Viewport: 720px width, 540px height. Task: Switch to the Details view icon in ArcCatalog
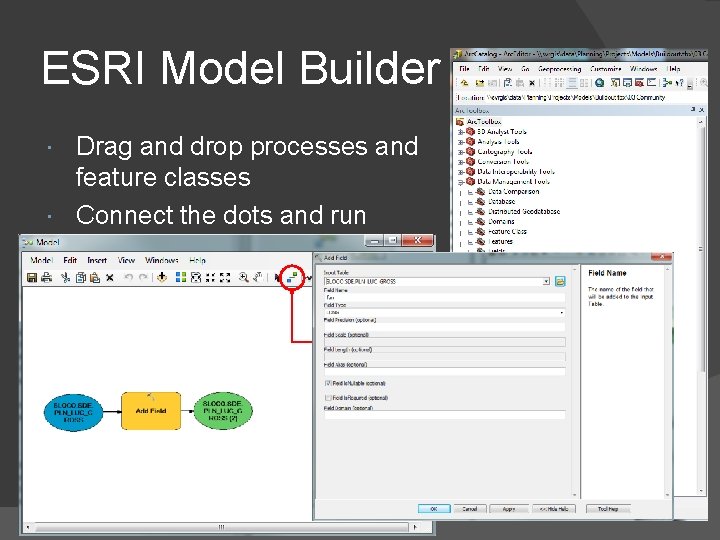(572, 83)
